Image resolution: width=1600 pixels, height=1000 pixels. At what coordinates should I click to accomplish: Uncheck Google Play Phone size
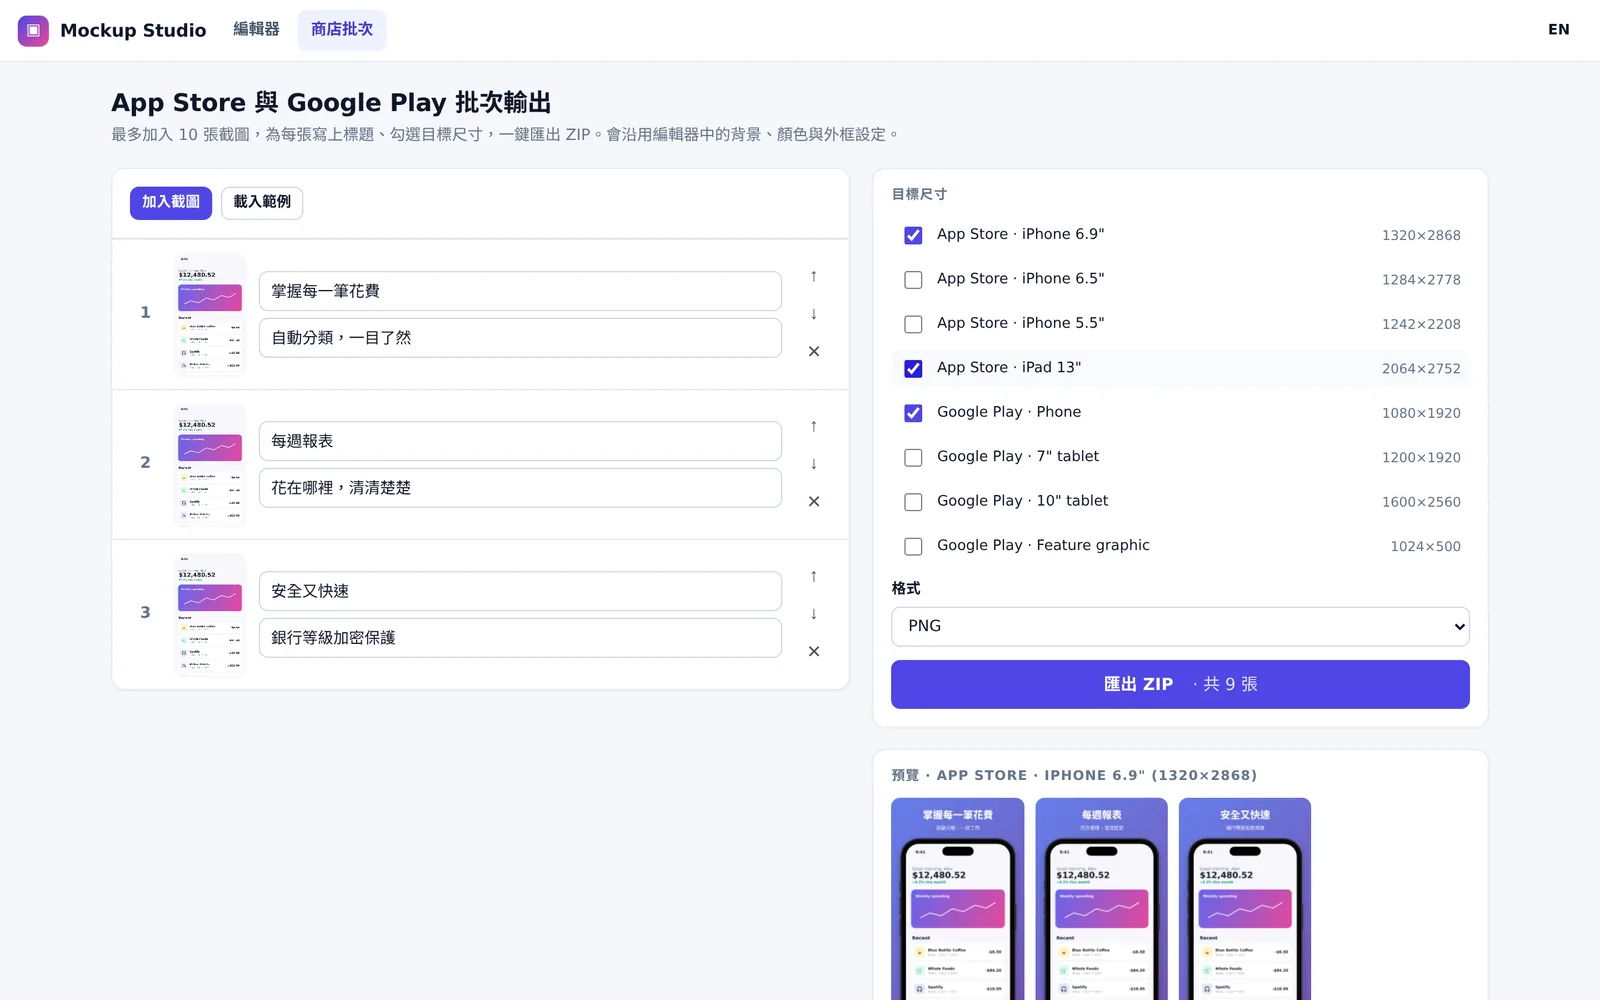913,413
